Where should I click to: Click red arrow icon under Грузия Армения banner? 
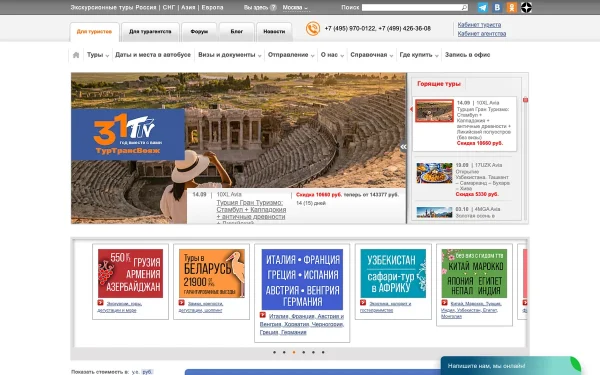[100, 303]
